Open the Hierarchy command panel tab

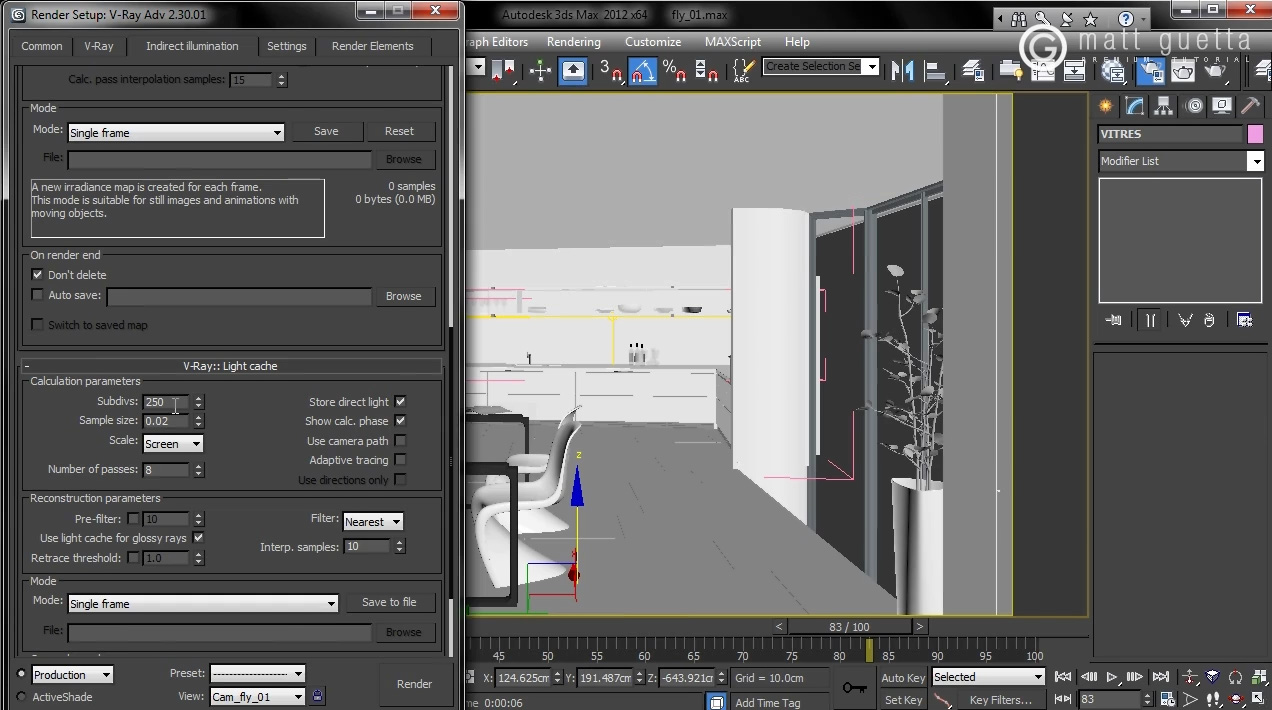1164,106
